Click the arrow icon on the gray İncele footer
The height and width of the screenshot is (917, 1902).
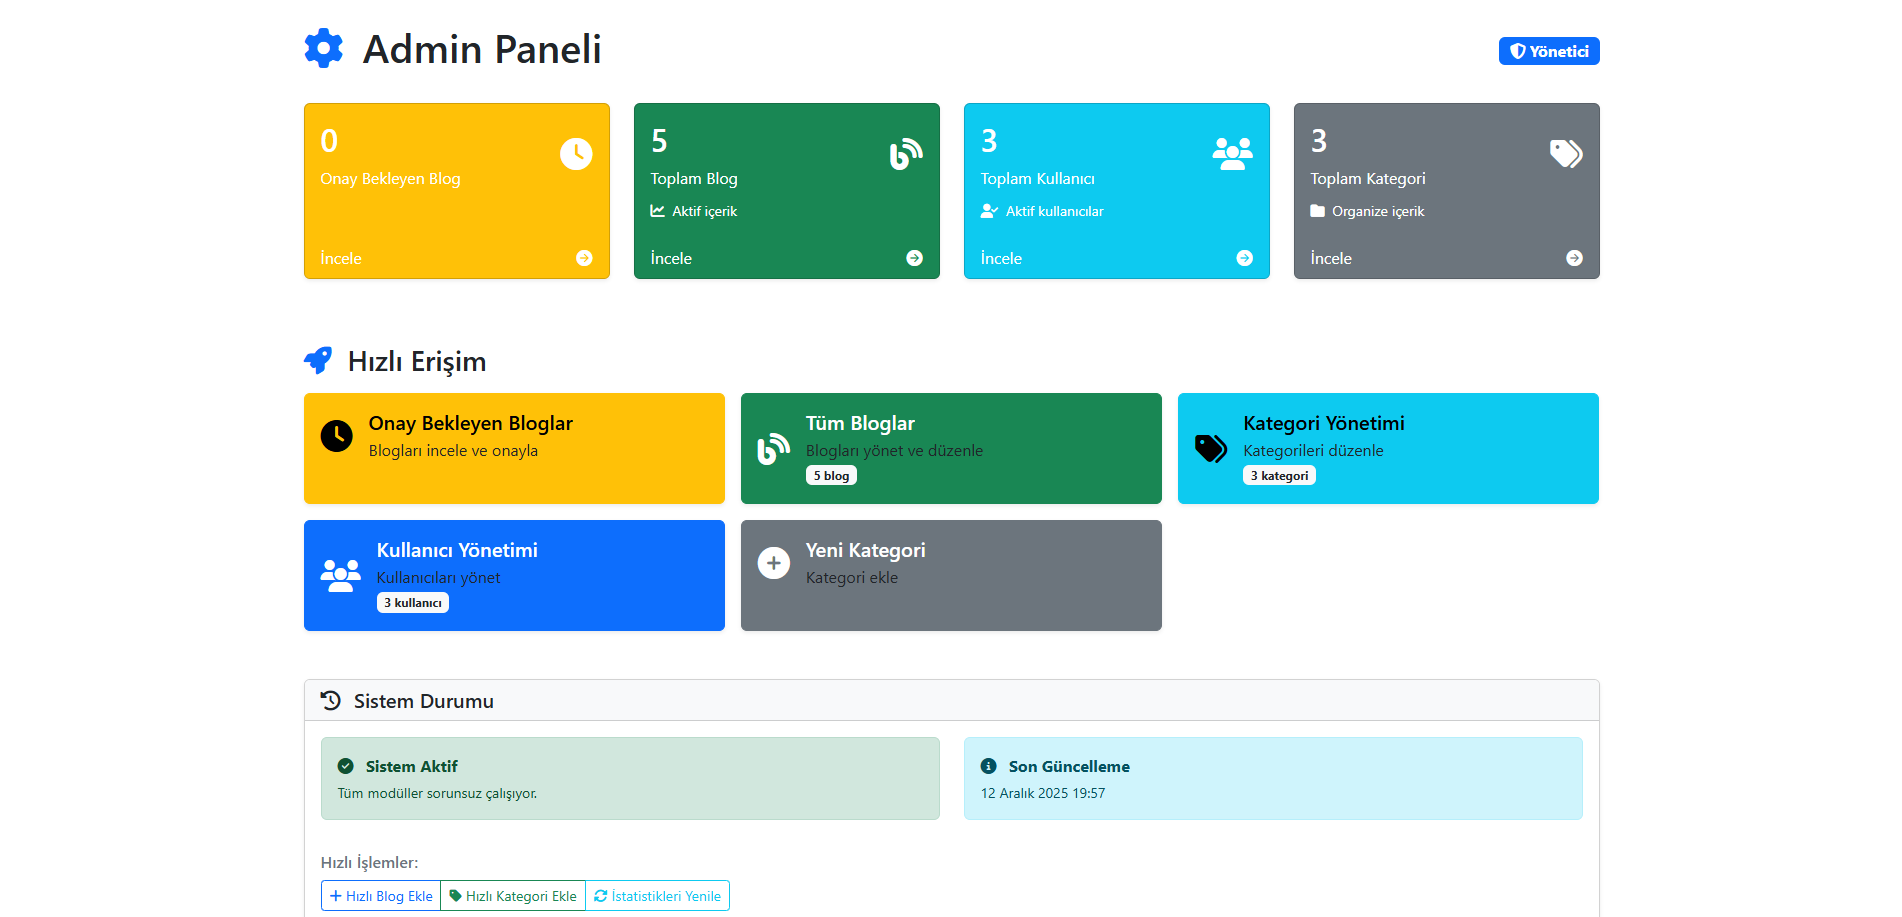tap(1574, 258)
